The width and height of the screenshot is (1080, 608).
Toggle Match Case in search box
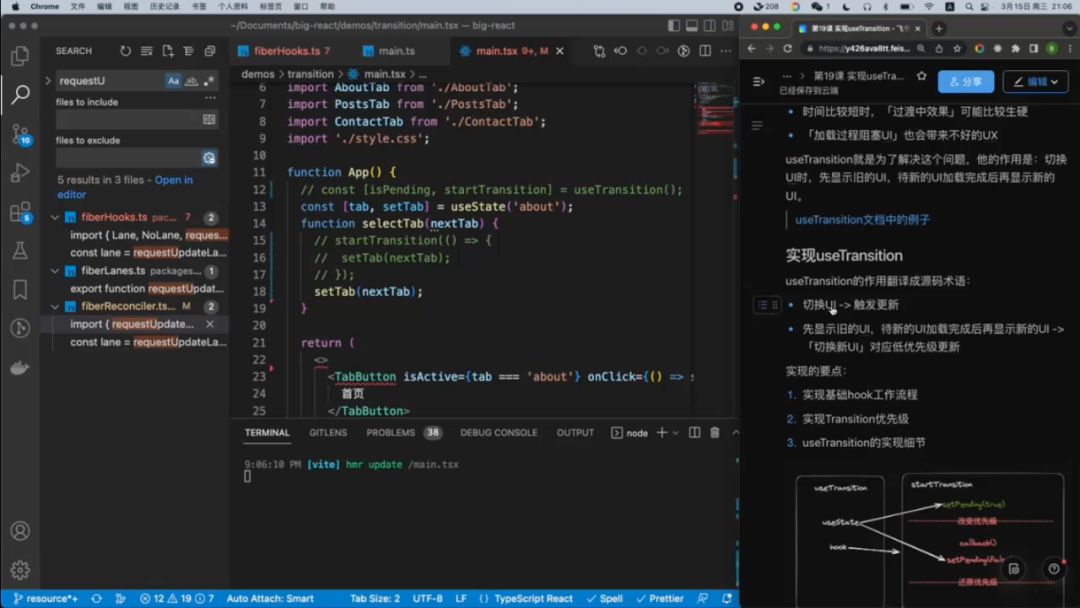tap(174, 81)
